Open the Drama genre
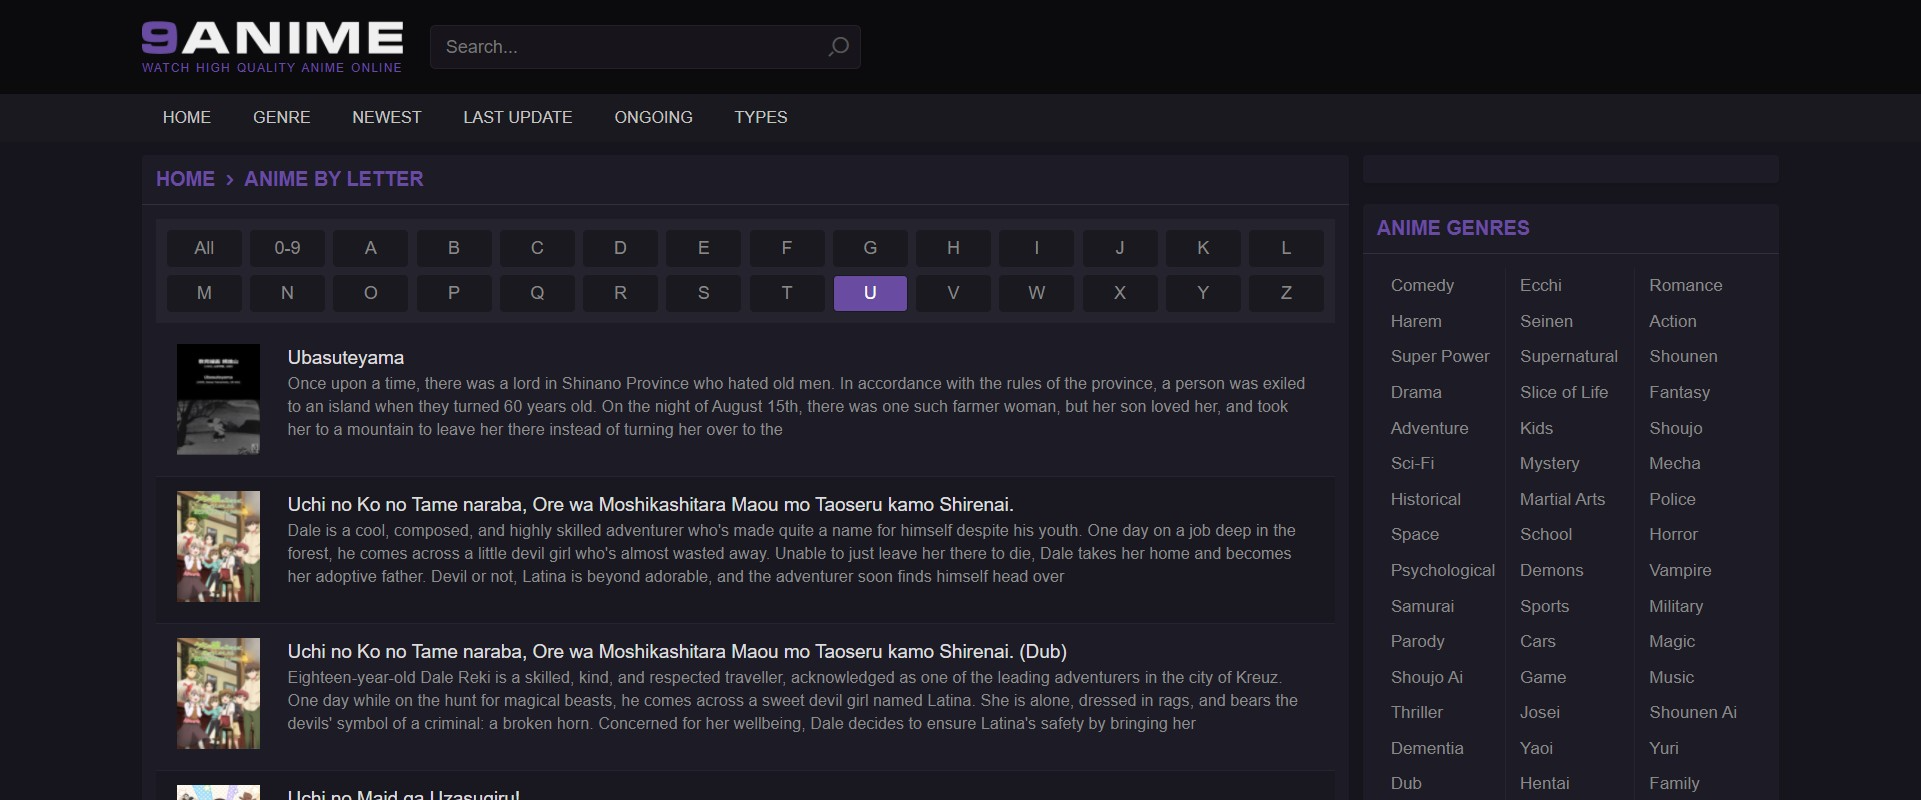This screenshot has height=800, width=1921. tap(1416, 392)
